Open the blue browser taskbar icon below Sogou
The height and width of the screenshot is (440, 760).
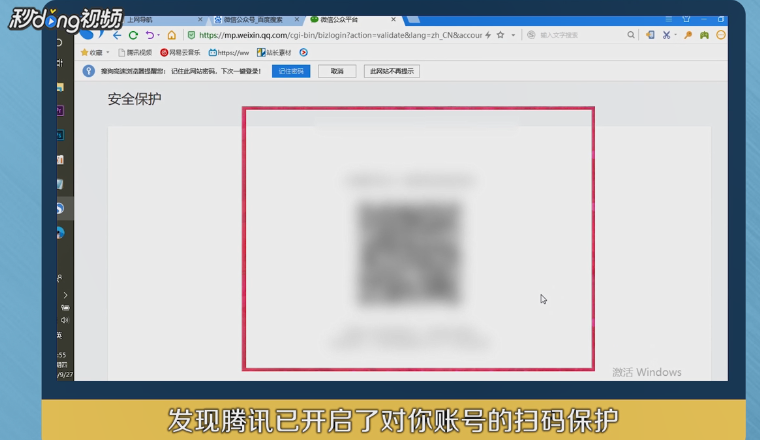coord(61,233)
